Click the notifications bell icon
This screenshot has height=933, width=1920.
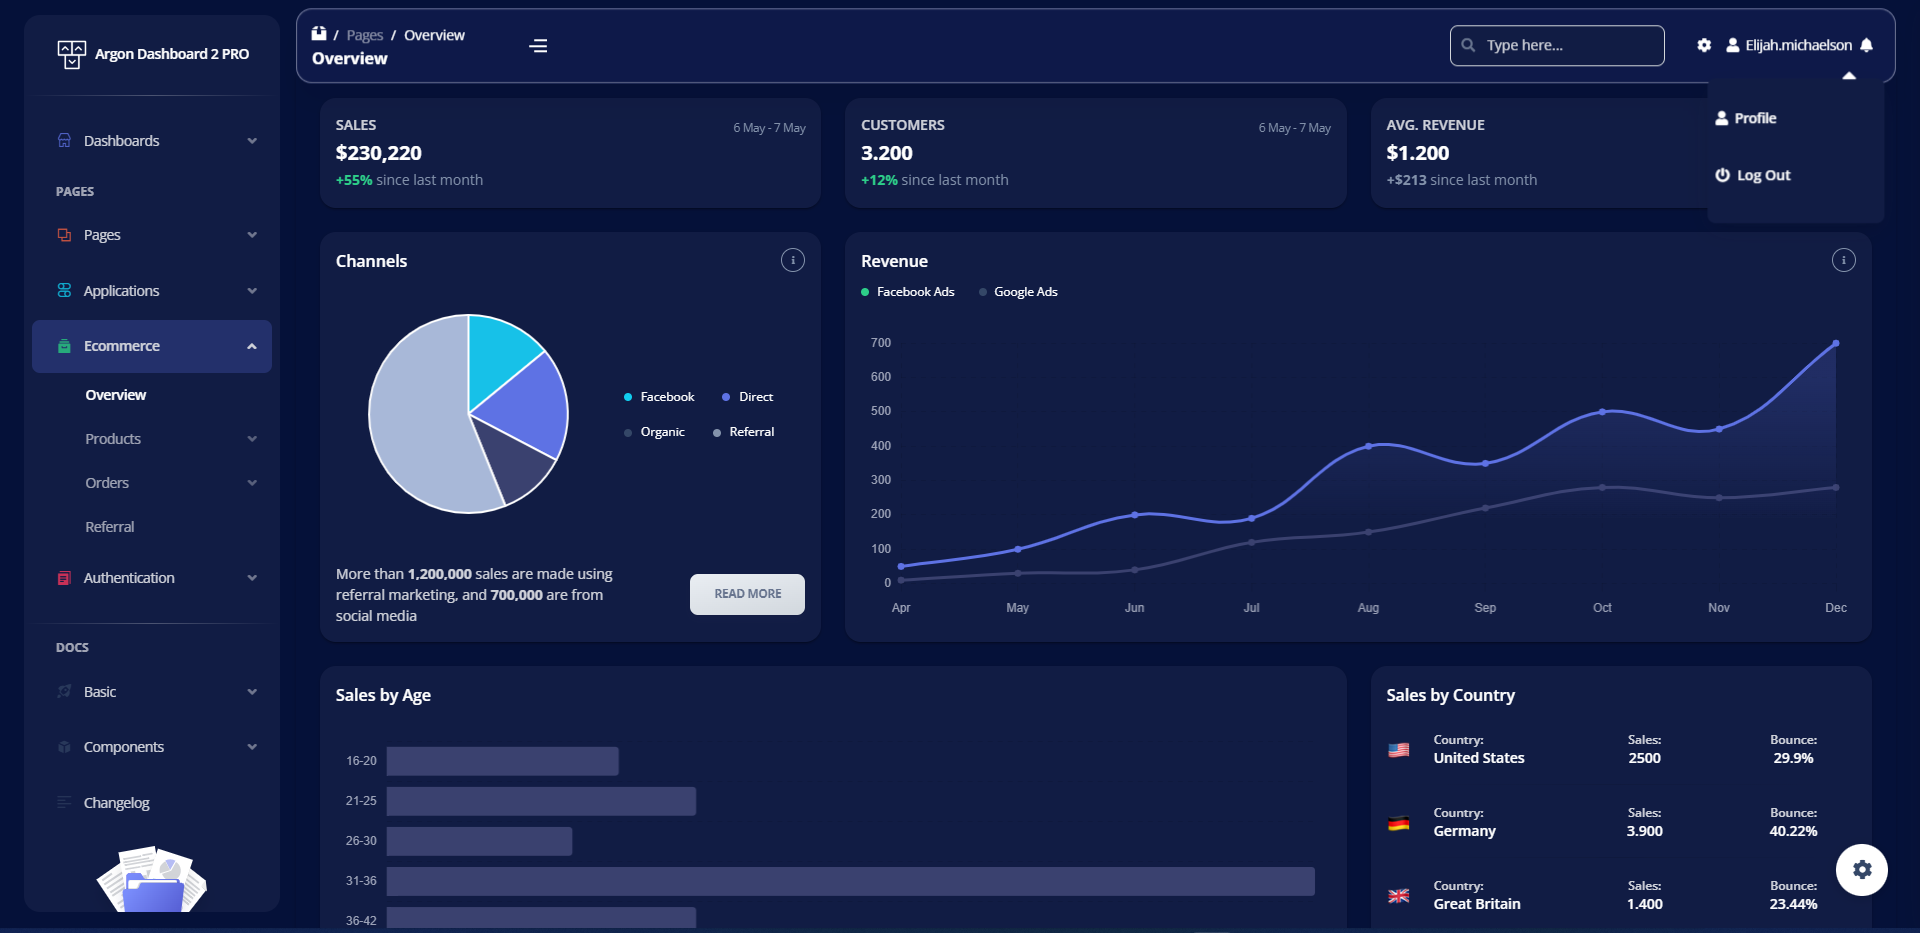1868,45
